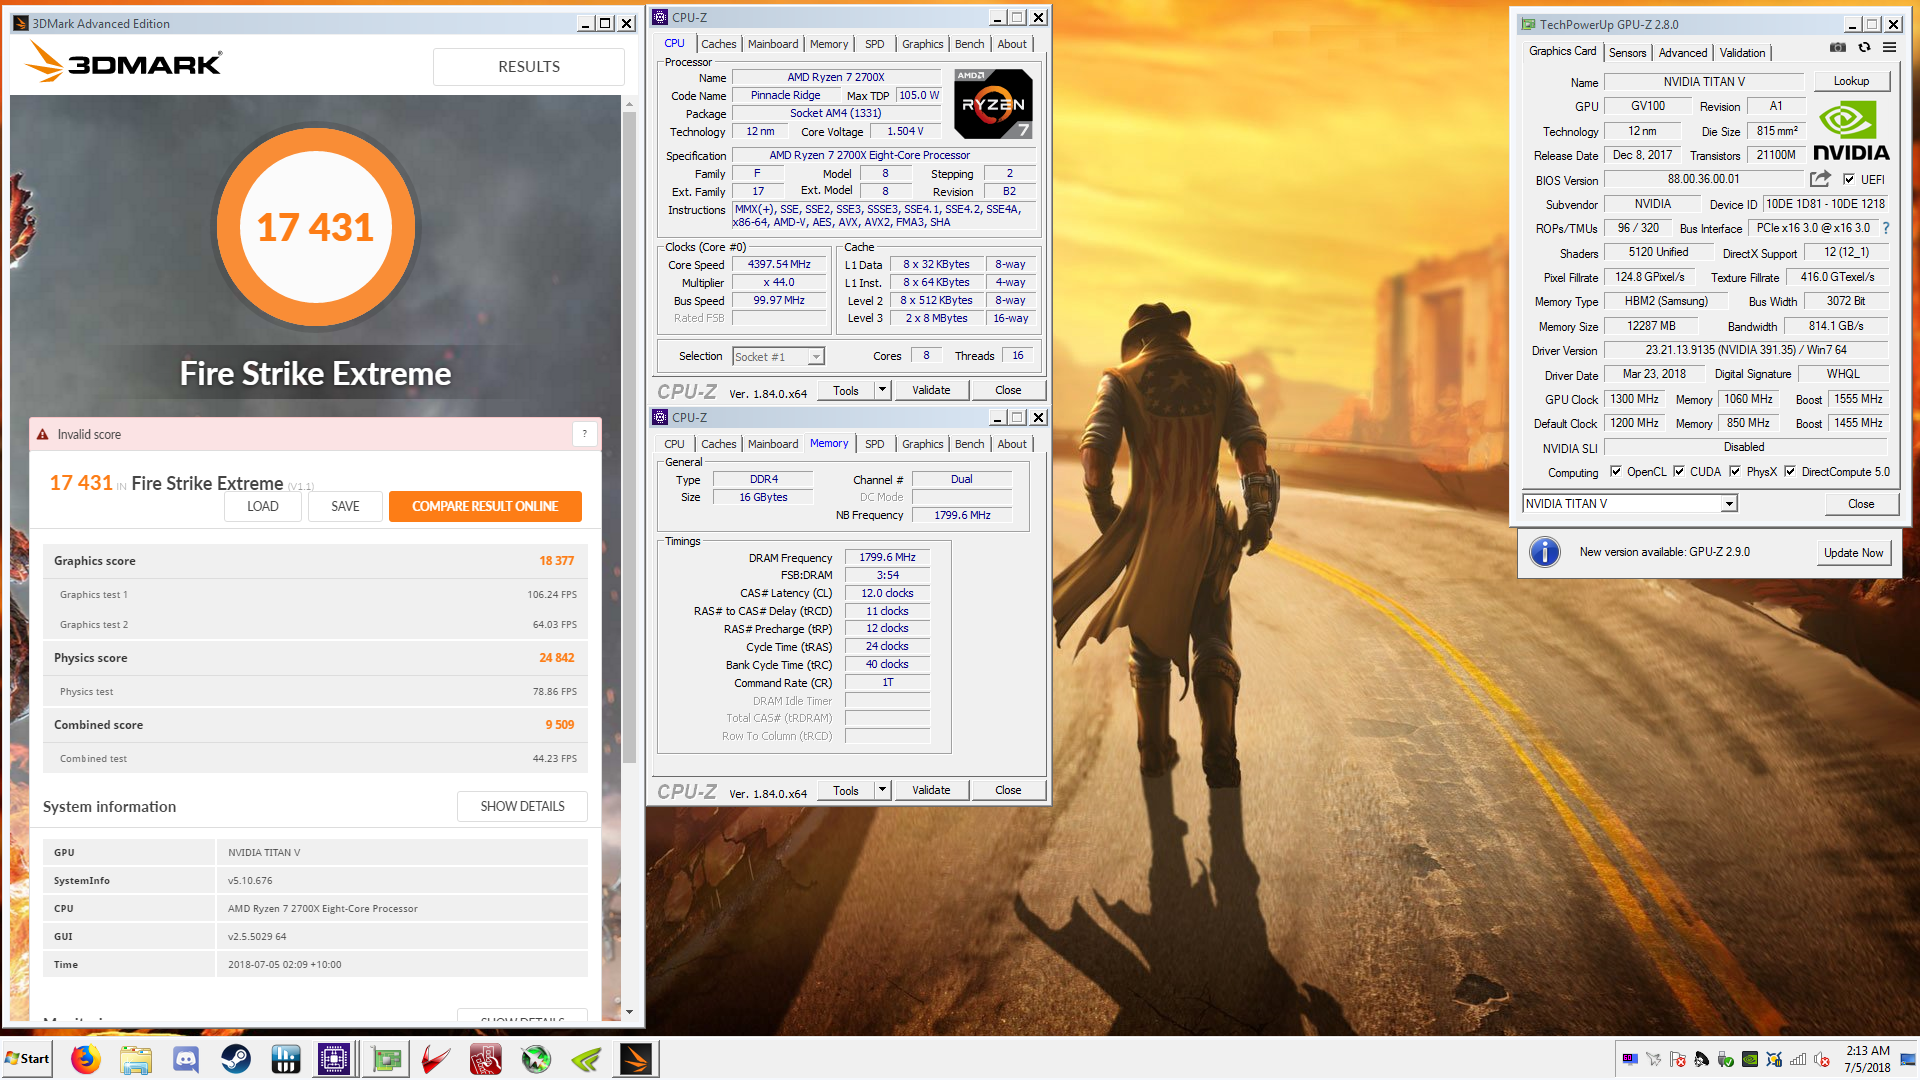Viewport: 1920px width, 1080px height.
Task: Switch to Mainboard tab in upper CPU-Z
Action: 773,44
